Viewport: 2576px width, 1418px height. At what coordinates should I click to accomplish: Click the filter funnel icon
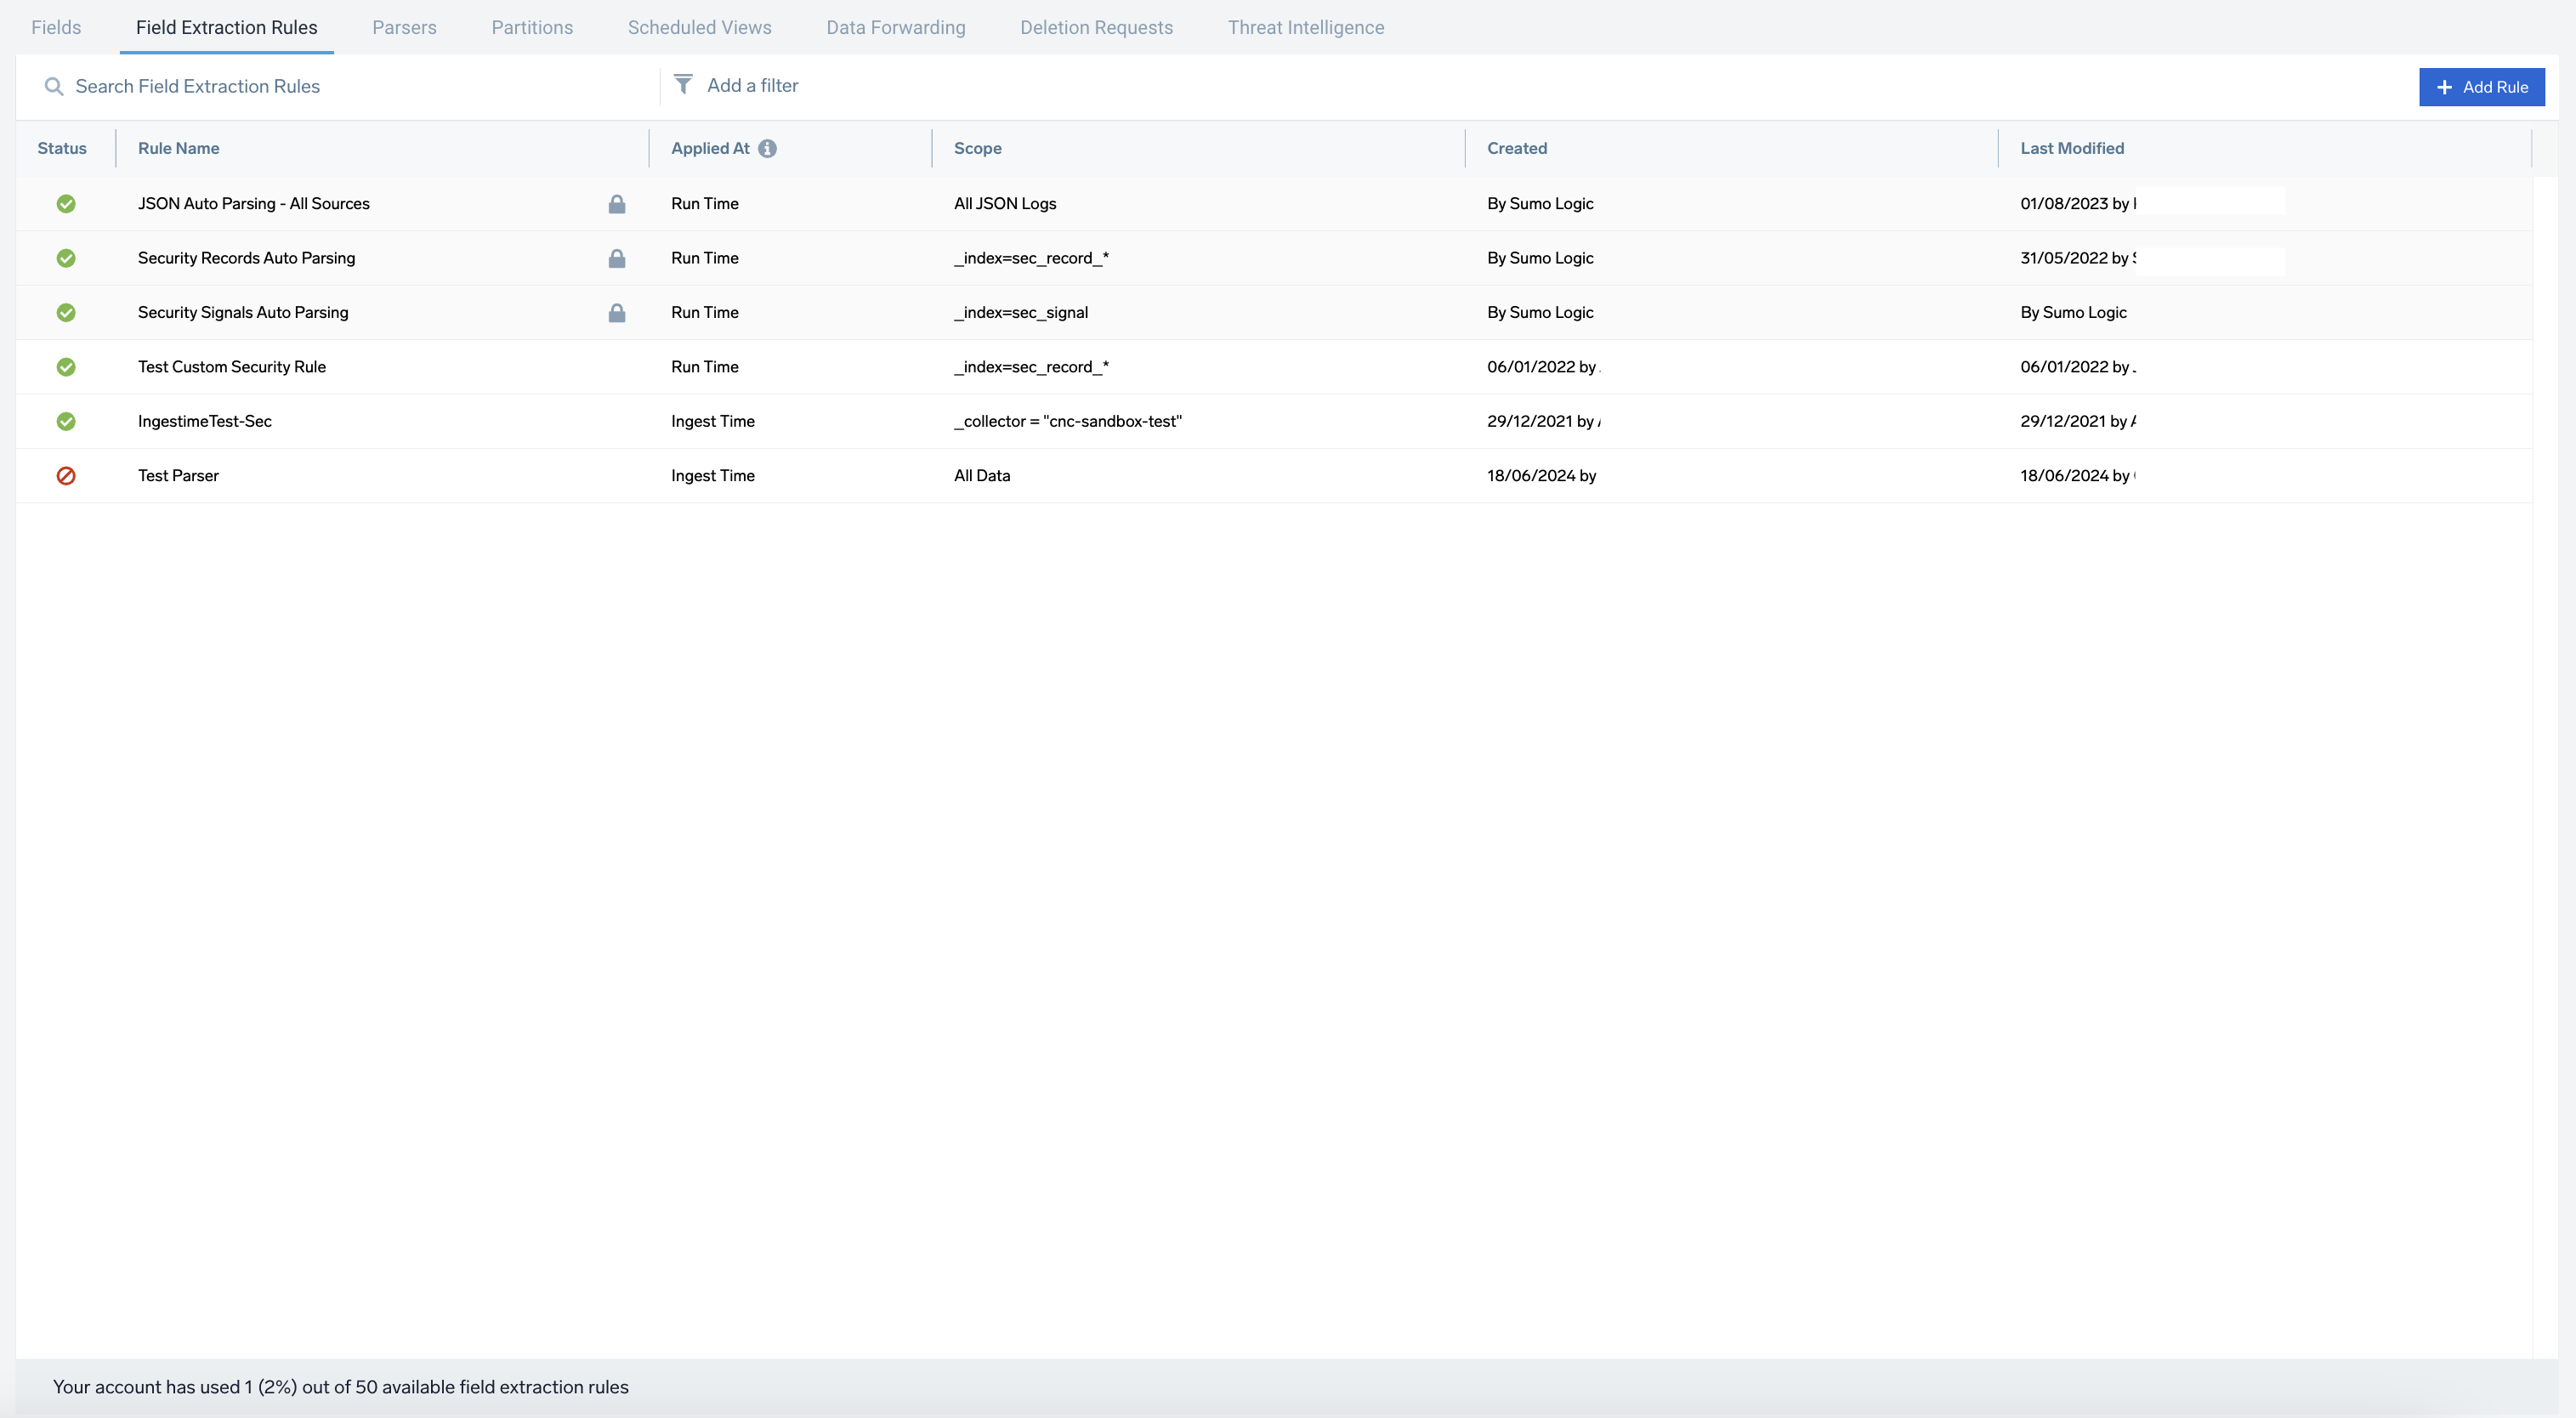pyautogui.click(x=683, y=85)
